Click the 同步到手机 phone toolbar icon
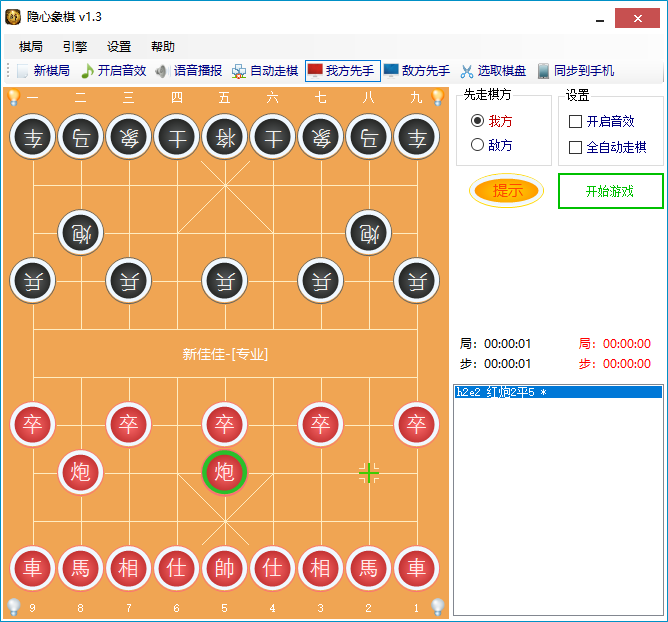The height and width of the screenshot is (622, 668). click(x=543, y=71)
